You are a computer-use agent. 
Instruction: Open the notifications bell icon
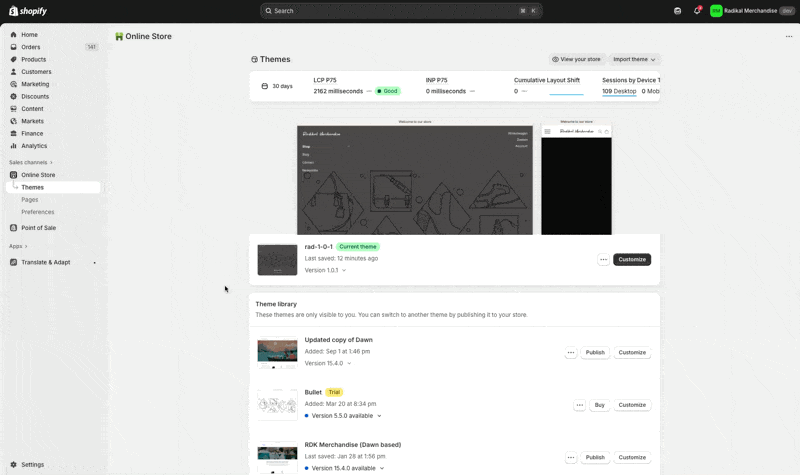point(697,11)
